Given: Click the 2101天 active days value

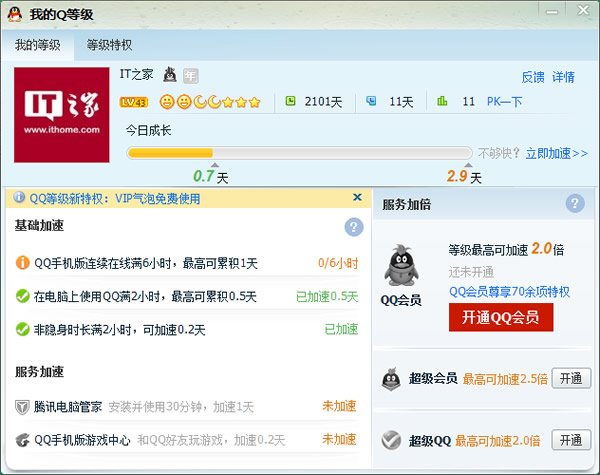Looking at the screenshot, I should pyautogui.click(x=323, y=102).
